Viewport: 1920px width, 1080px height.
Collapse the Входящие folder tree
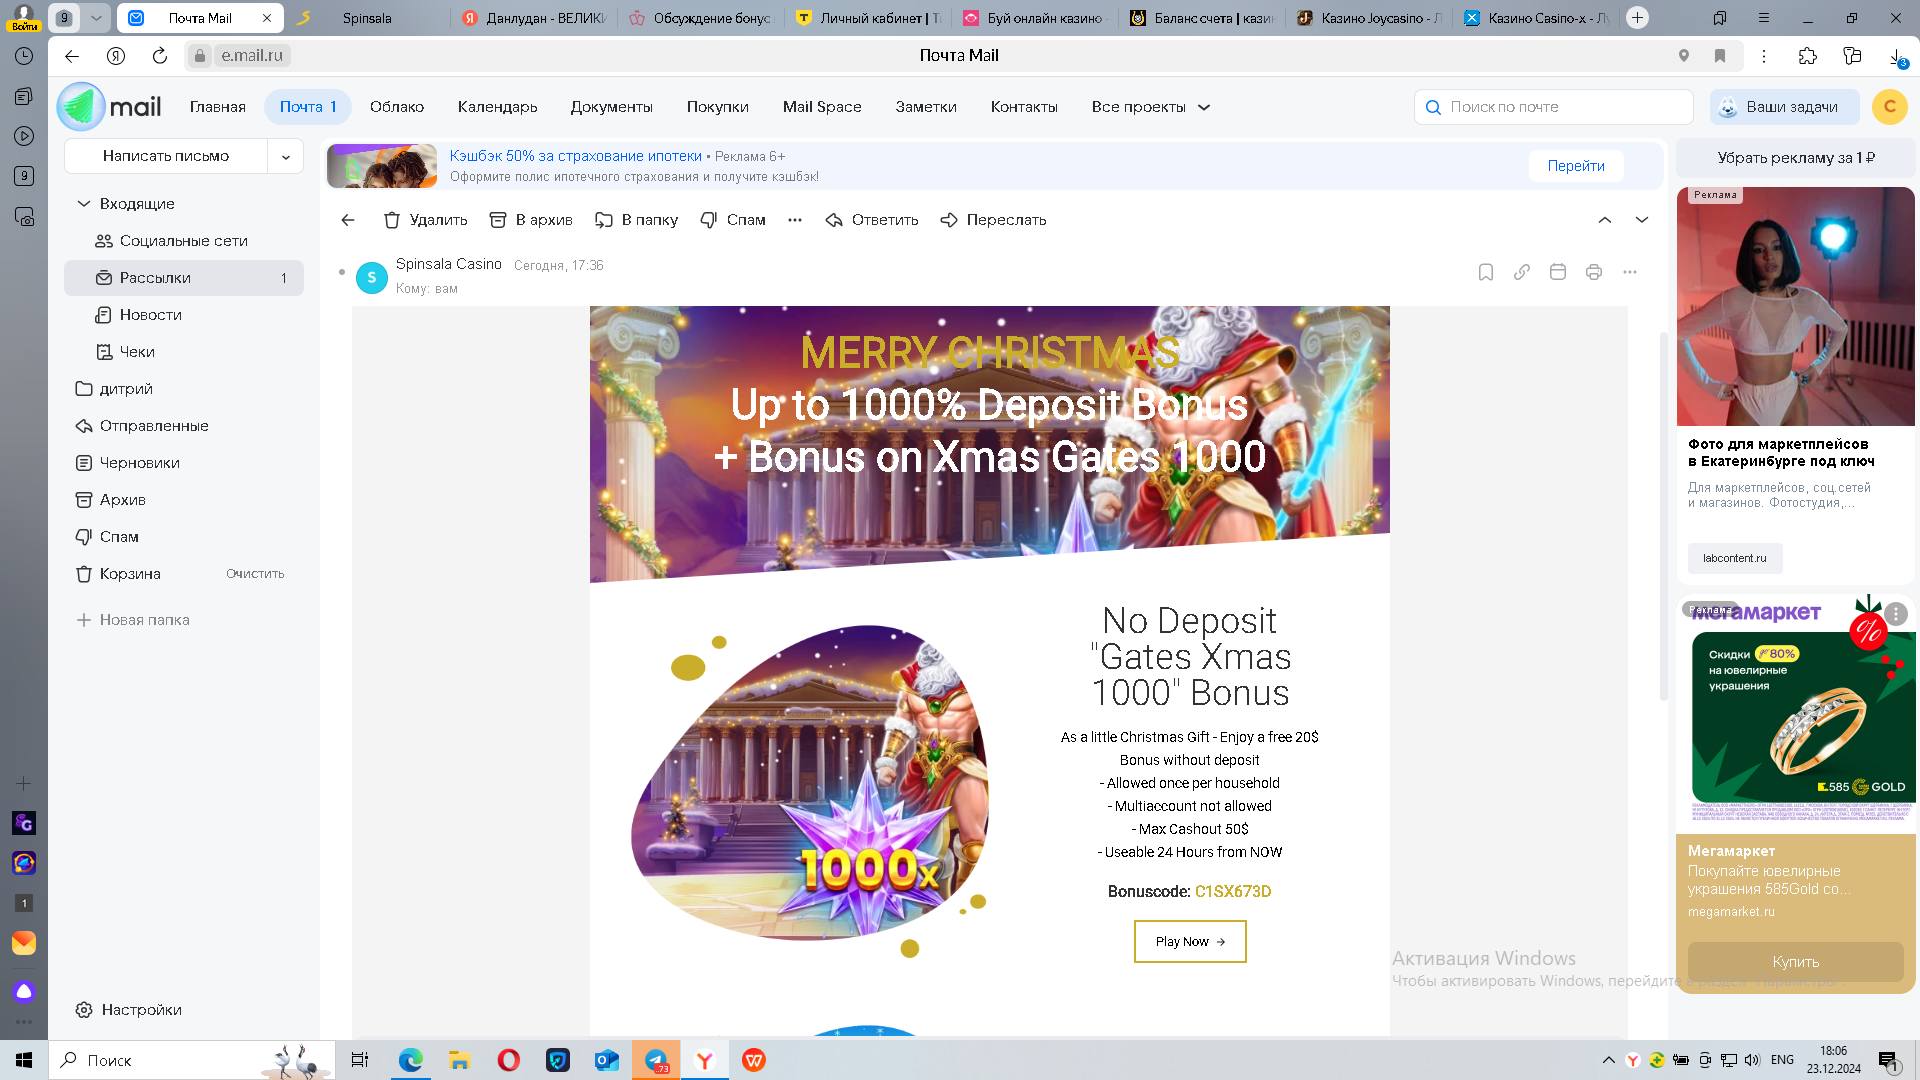click(84, 204)
